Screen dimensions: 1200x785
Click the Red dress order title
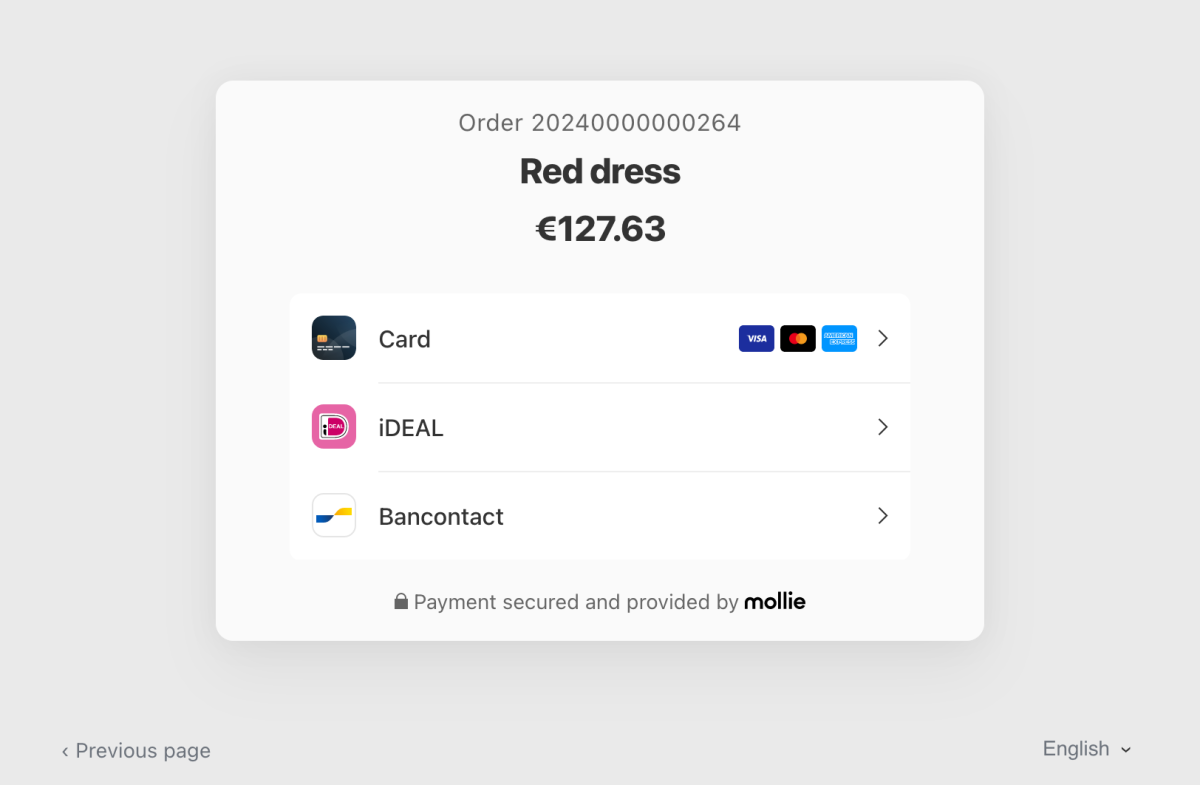(600, 172)
